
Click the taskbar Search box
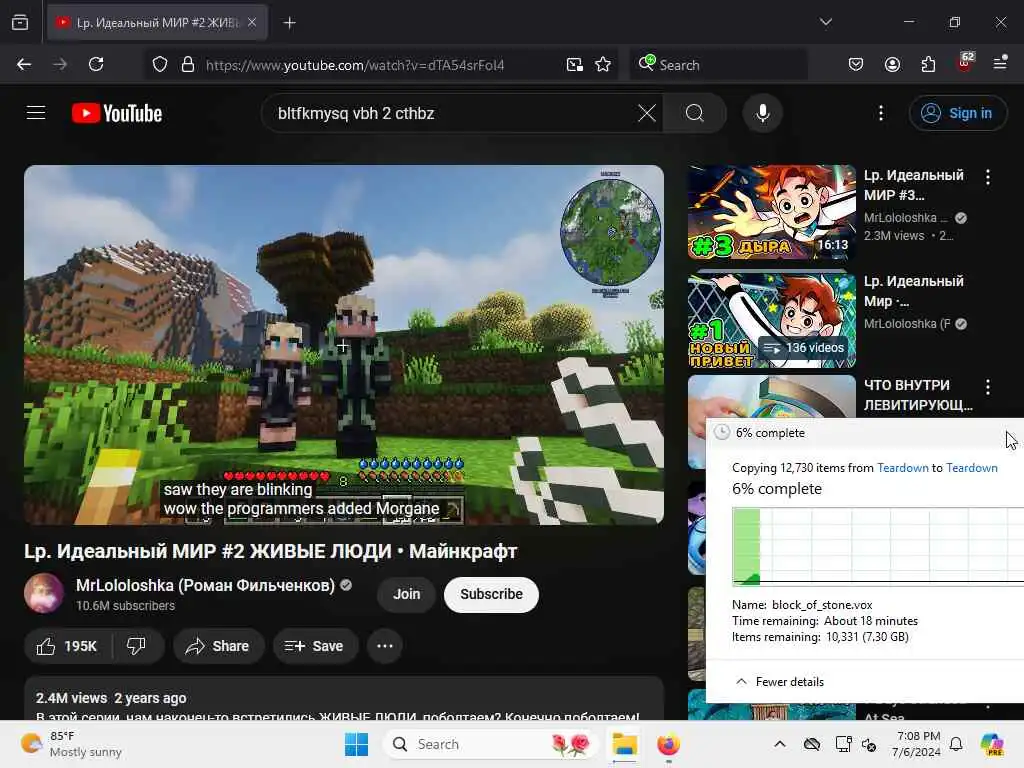(491, 744)
